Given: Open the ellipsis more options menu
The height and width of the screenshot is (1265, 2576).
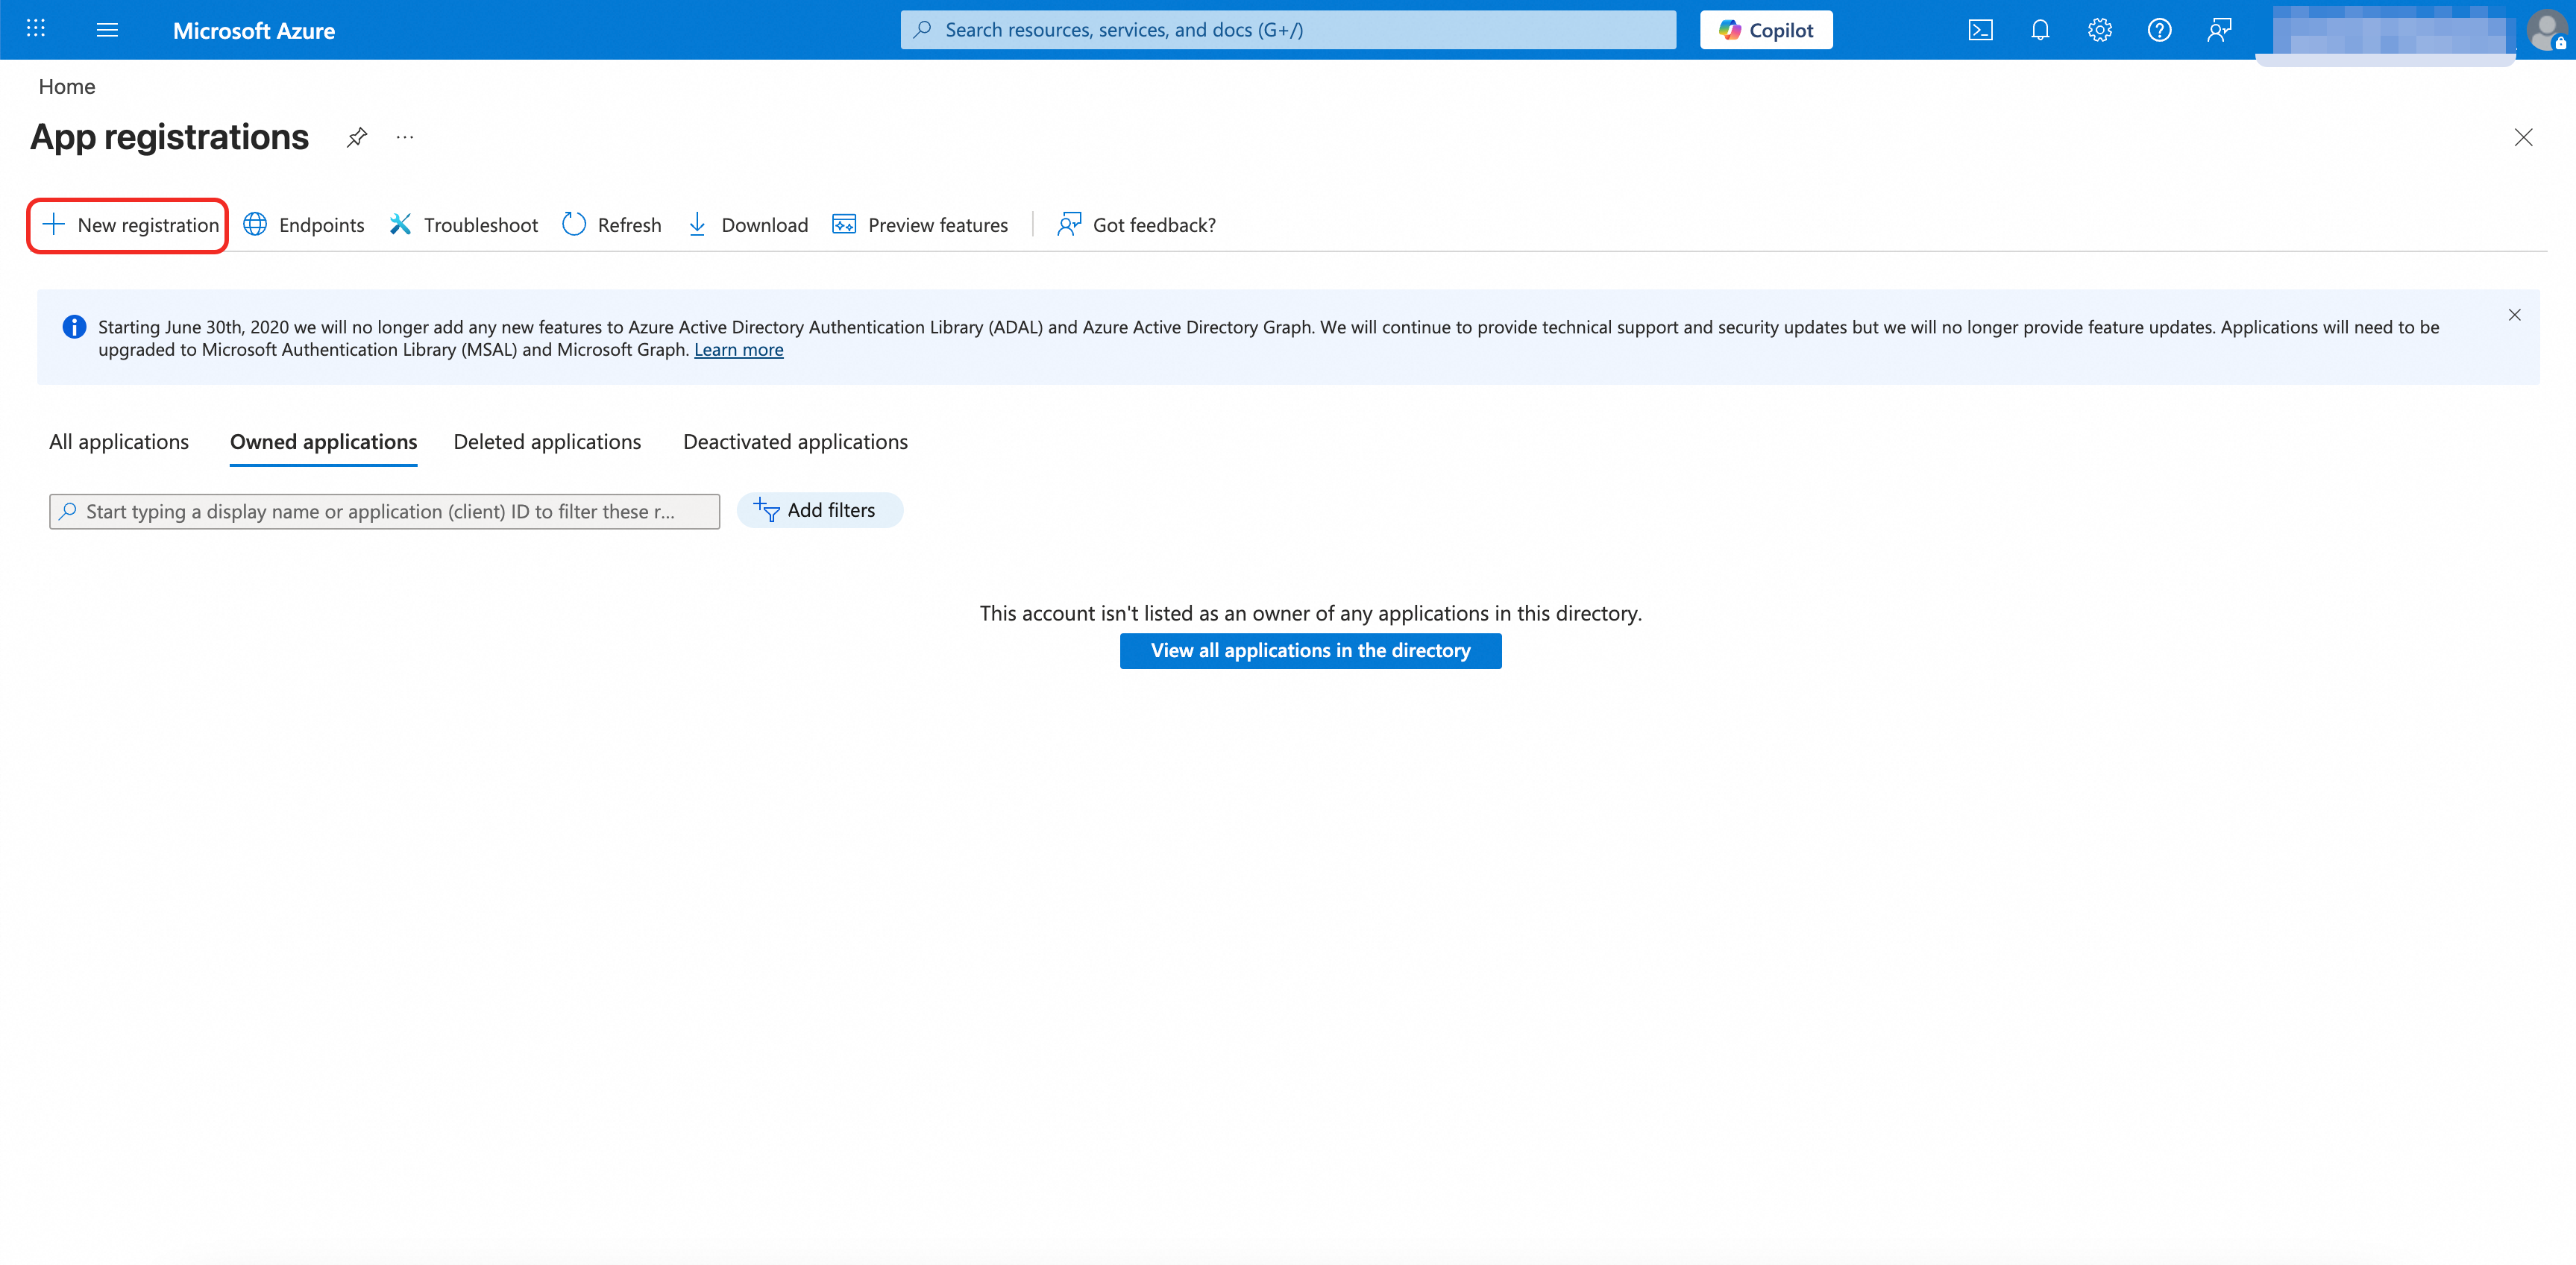Looking at the screenshot, I should tap(404, 137).
